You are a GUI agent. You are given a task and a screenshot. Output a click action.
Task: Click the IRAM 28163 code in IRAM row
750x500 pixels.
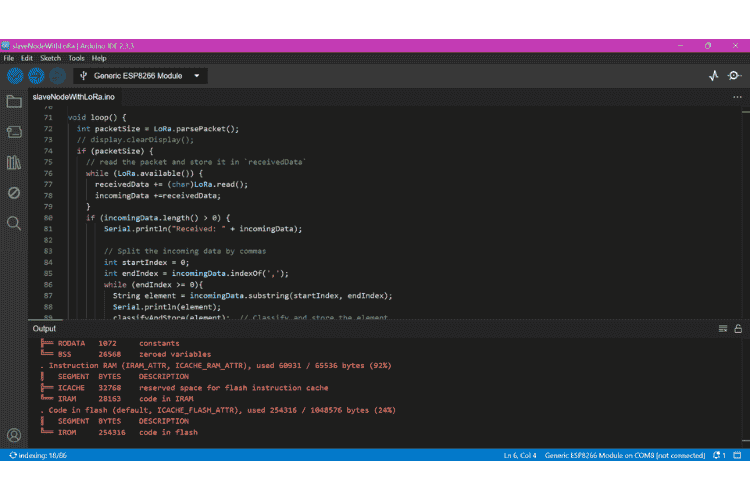117,399
